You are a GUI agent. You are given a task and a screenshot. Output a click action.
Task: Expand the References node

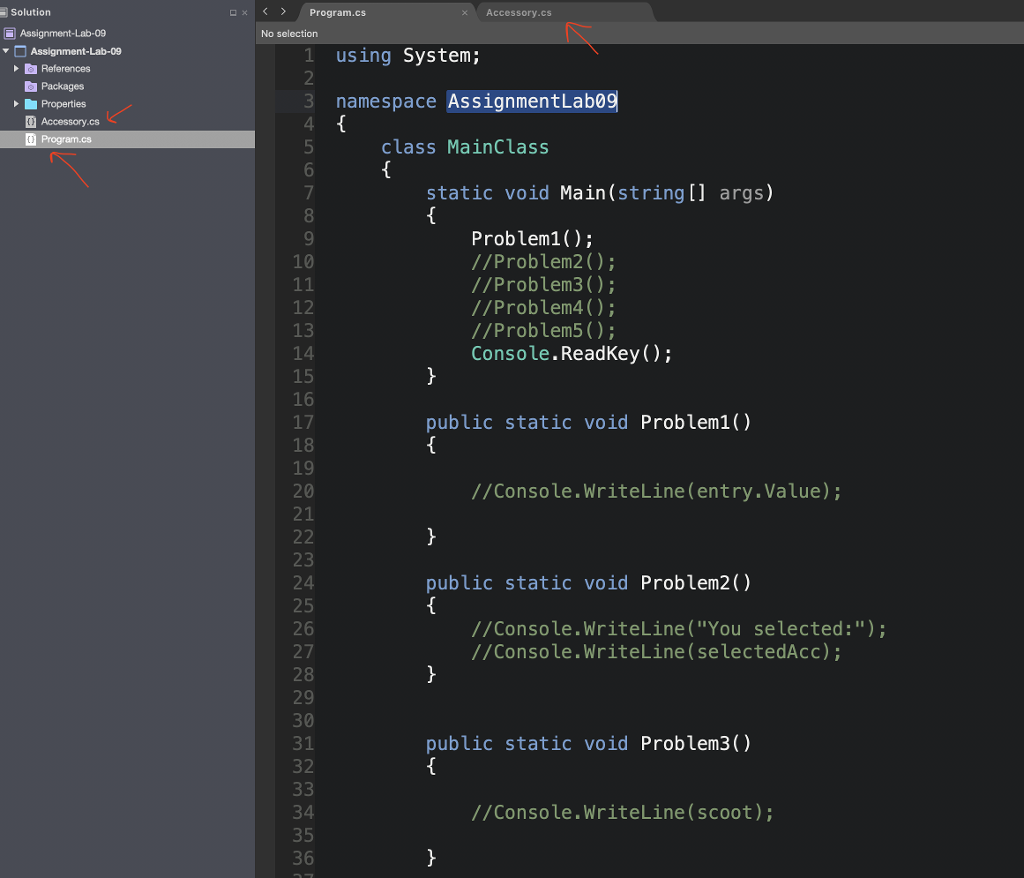tap(16, 68)
